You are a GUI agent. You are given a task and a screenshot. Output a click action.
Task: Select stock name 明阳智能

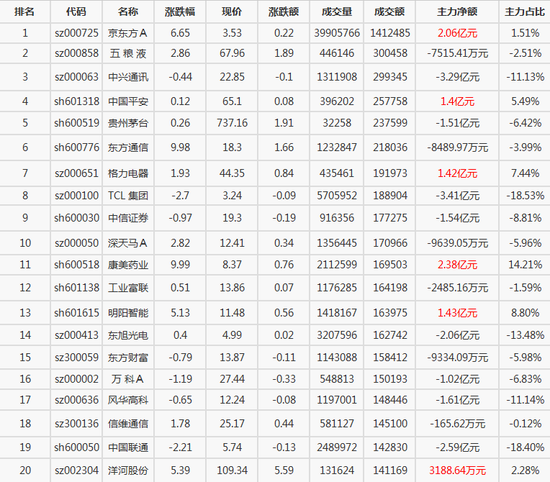click(x=128, y=313)
